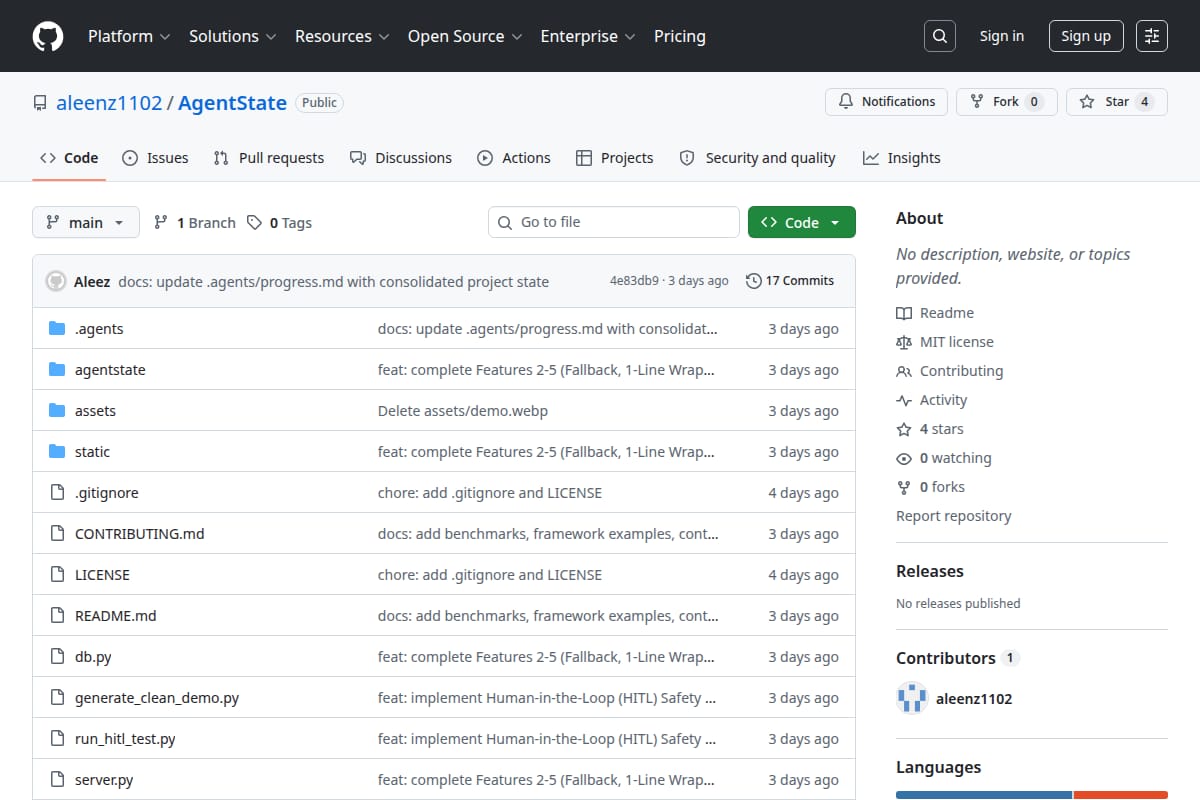Screen dimensions: 1200x800
Task: Click the file icon next to CONTRIBUTING.md
Action: (57, 534)
